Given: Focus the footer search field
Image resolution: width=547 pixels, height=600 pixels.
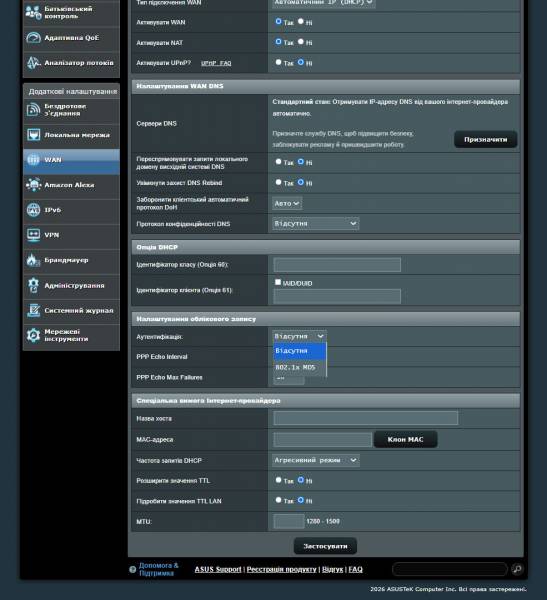Looking at the screenshot, I should click(x=450, y=569).
